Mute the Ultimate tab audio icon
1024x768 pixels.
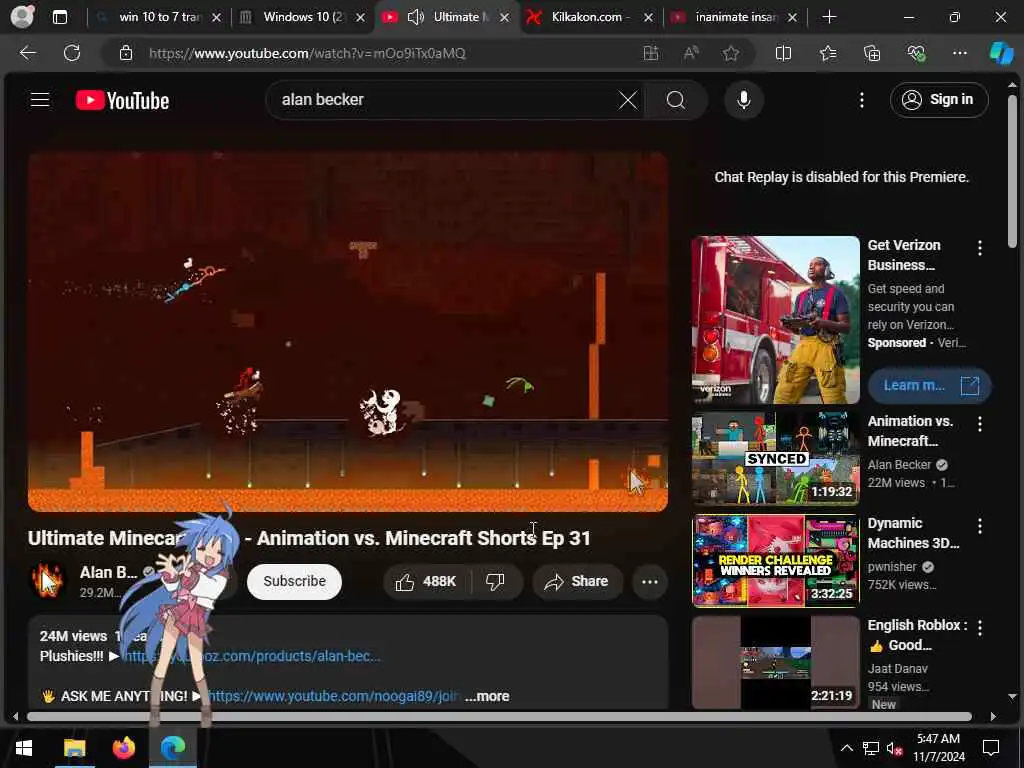tap(416, 17)
